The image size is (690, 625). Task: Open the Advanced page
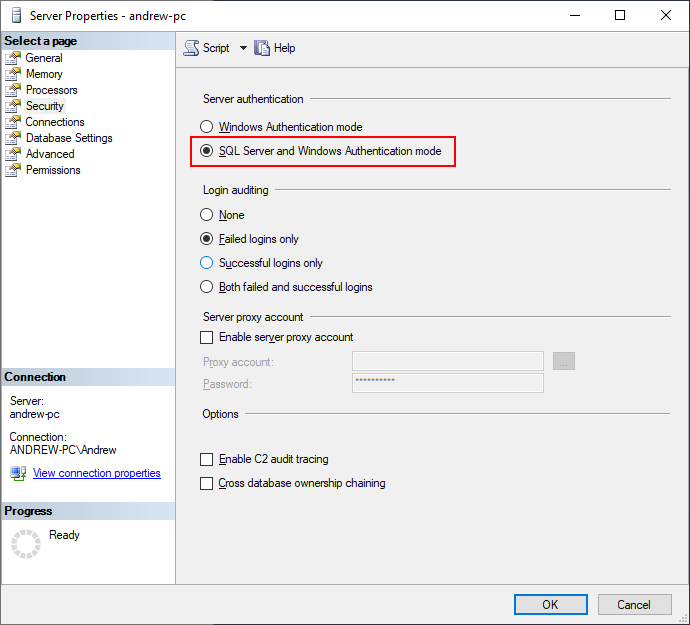[50, 154]
